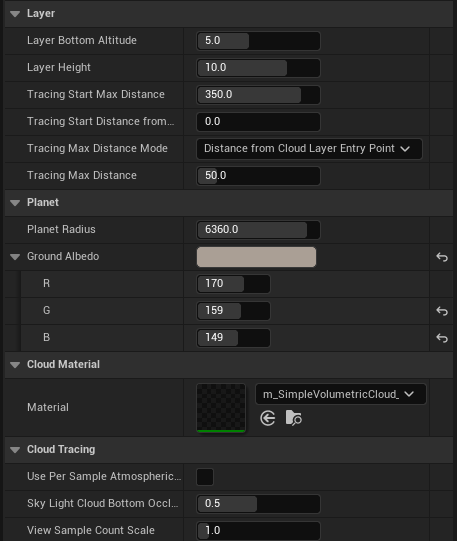Click the Planet Radius value field
The width and height of the screenshot is (457, 541).
click(x=258, y=230)
